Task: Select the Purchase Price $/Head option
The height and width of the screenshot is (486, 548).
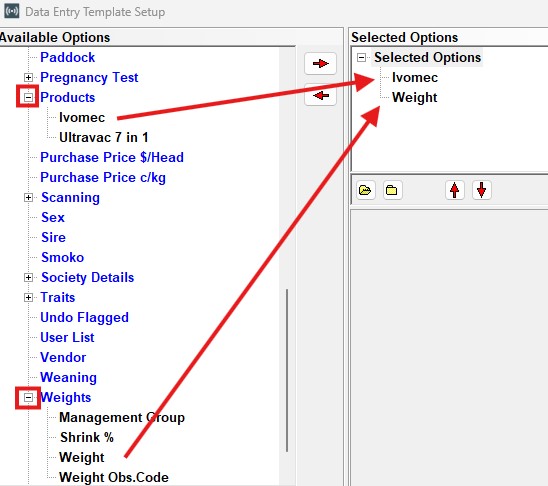Action: 112,158
